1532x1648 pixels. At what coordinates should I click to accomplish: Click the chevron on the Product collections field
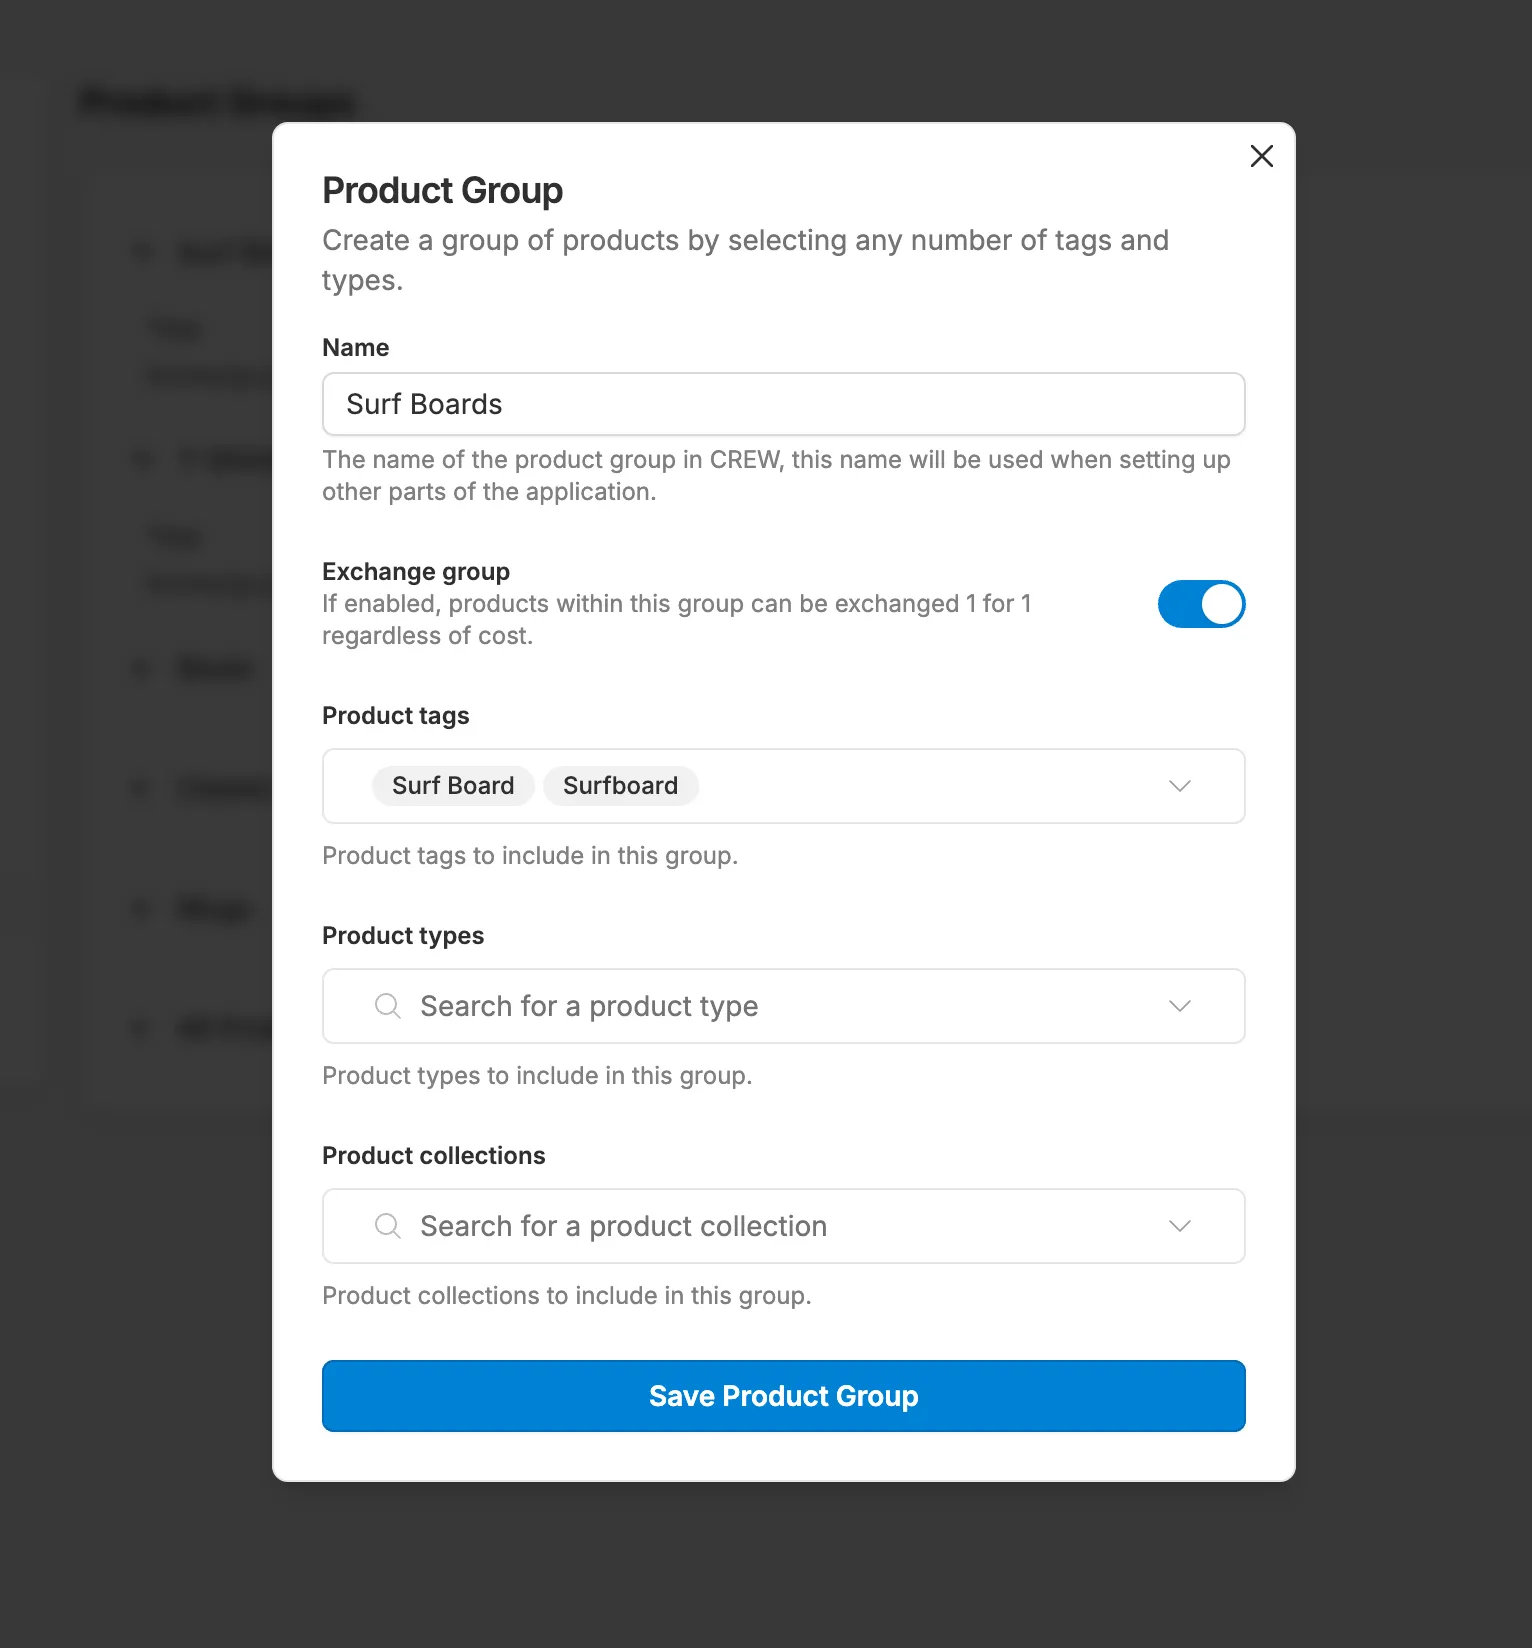click(x=1180, y=1226)
